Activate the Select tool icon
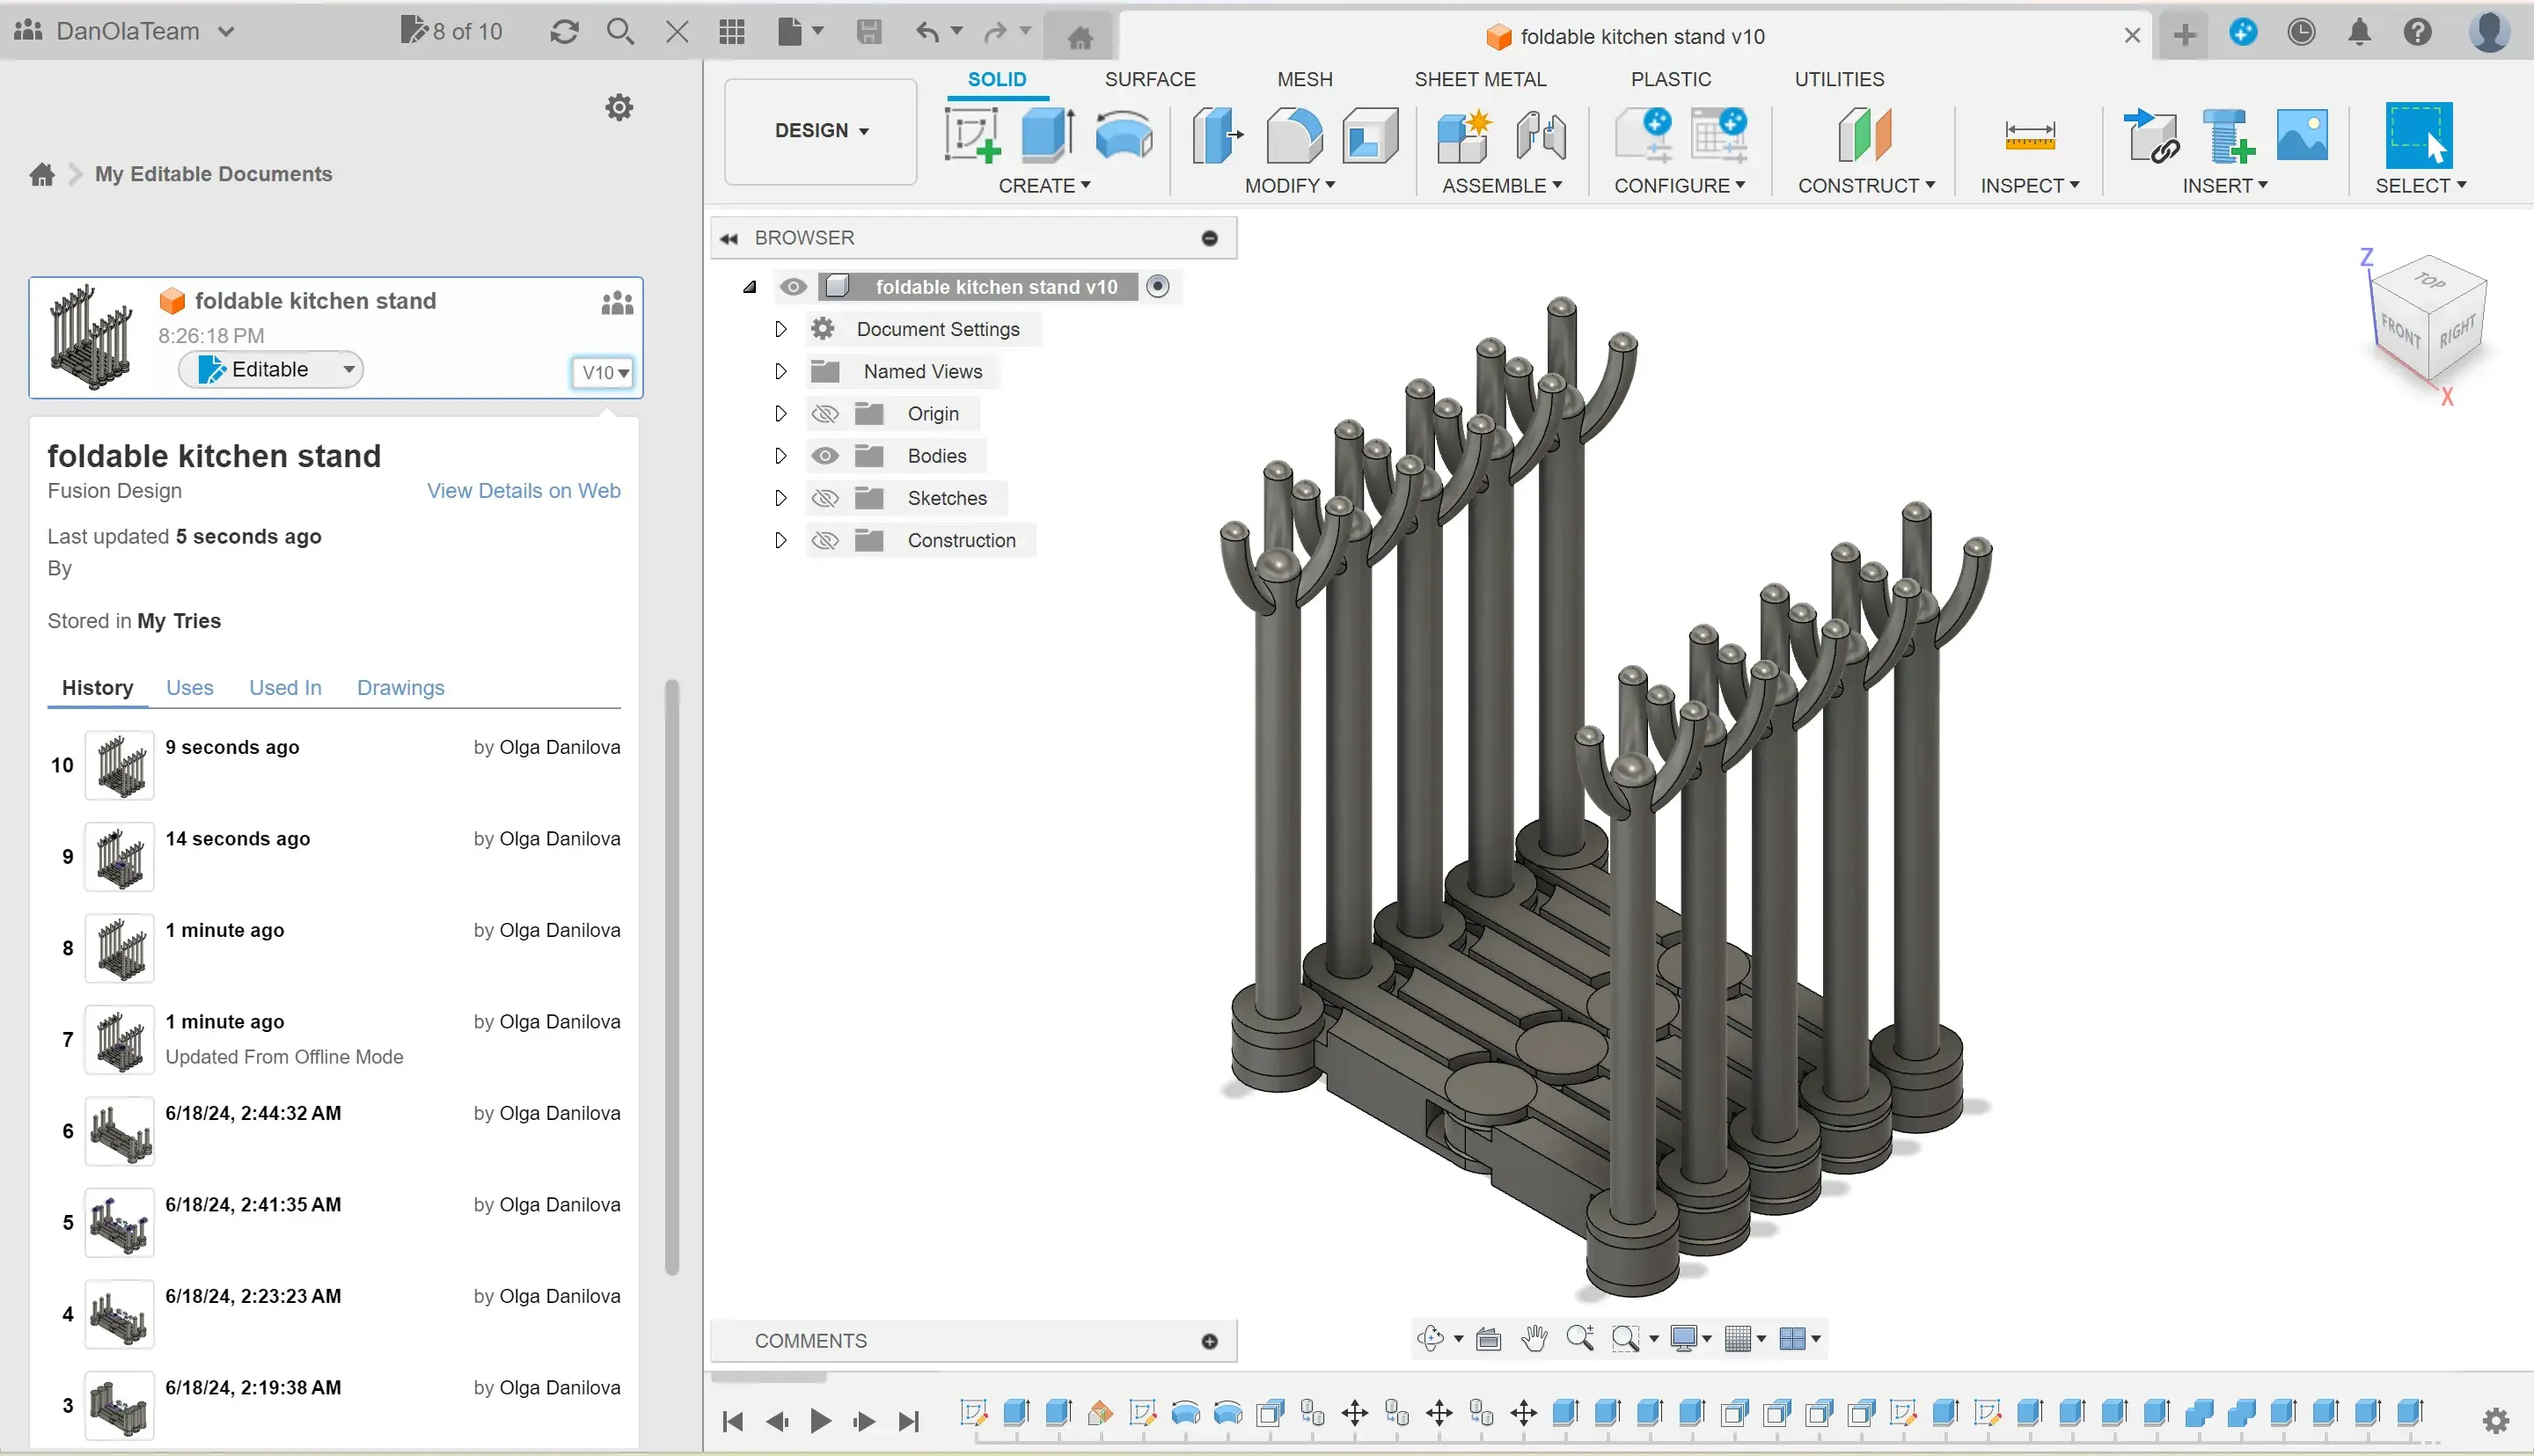Image resolution: width=2534 pixels, height=1456 pixels. (2419, 135)
